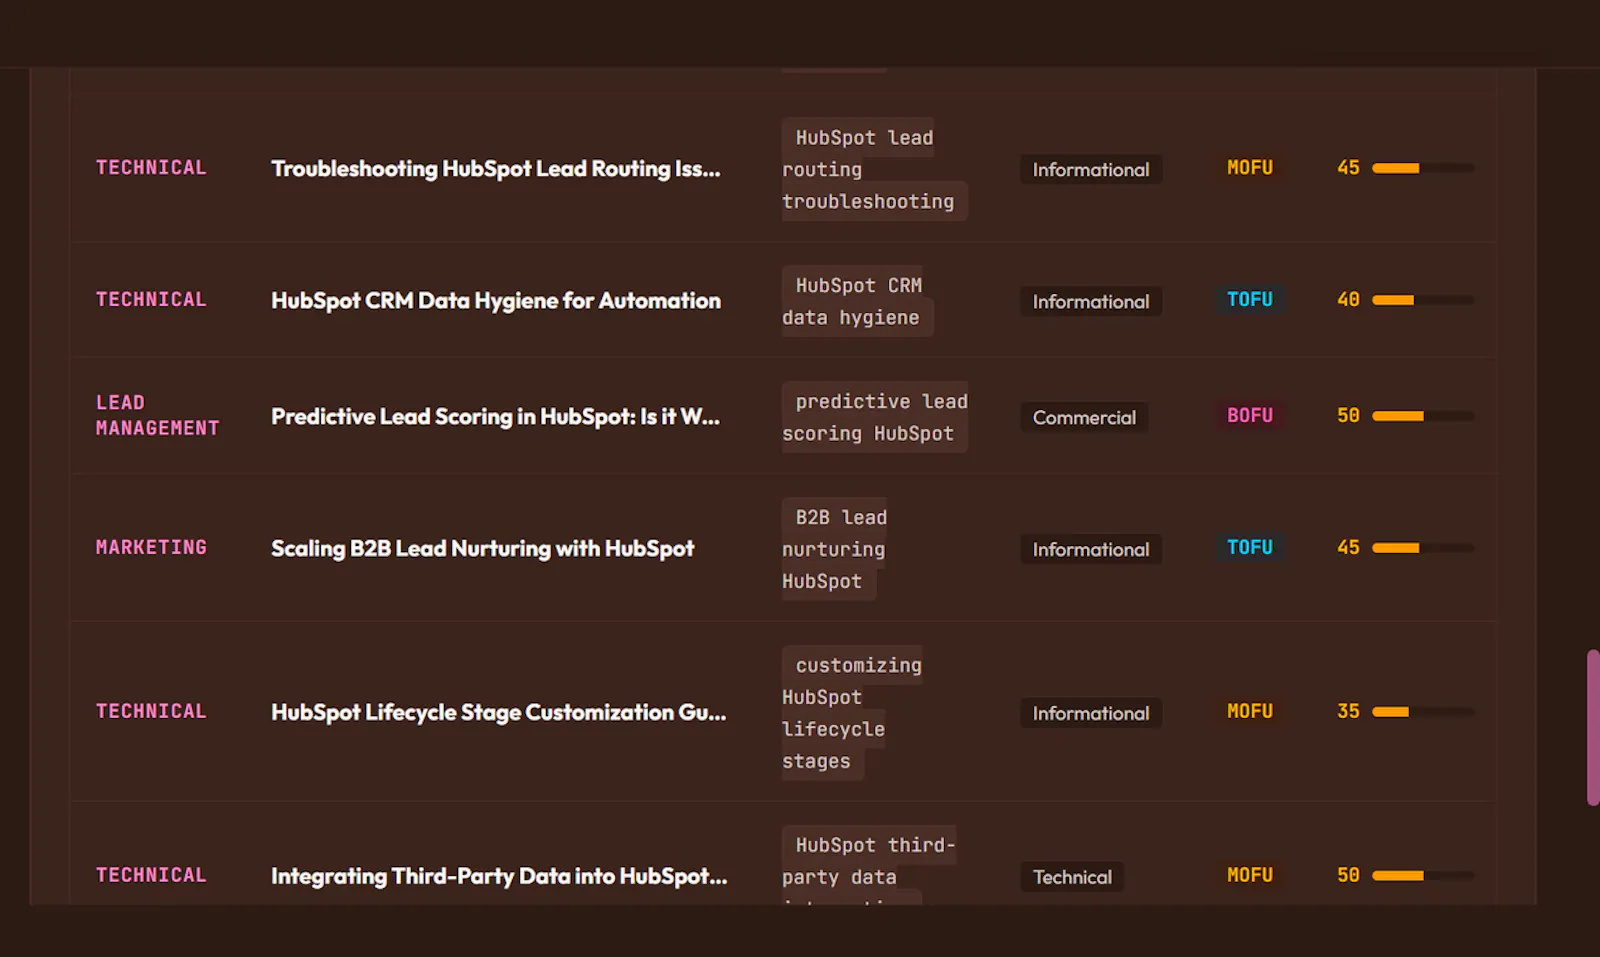
Task: Click MARKETING category label
Action: 151,548
